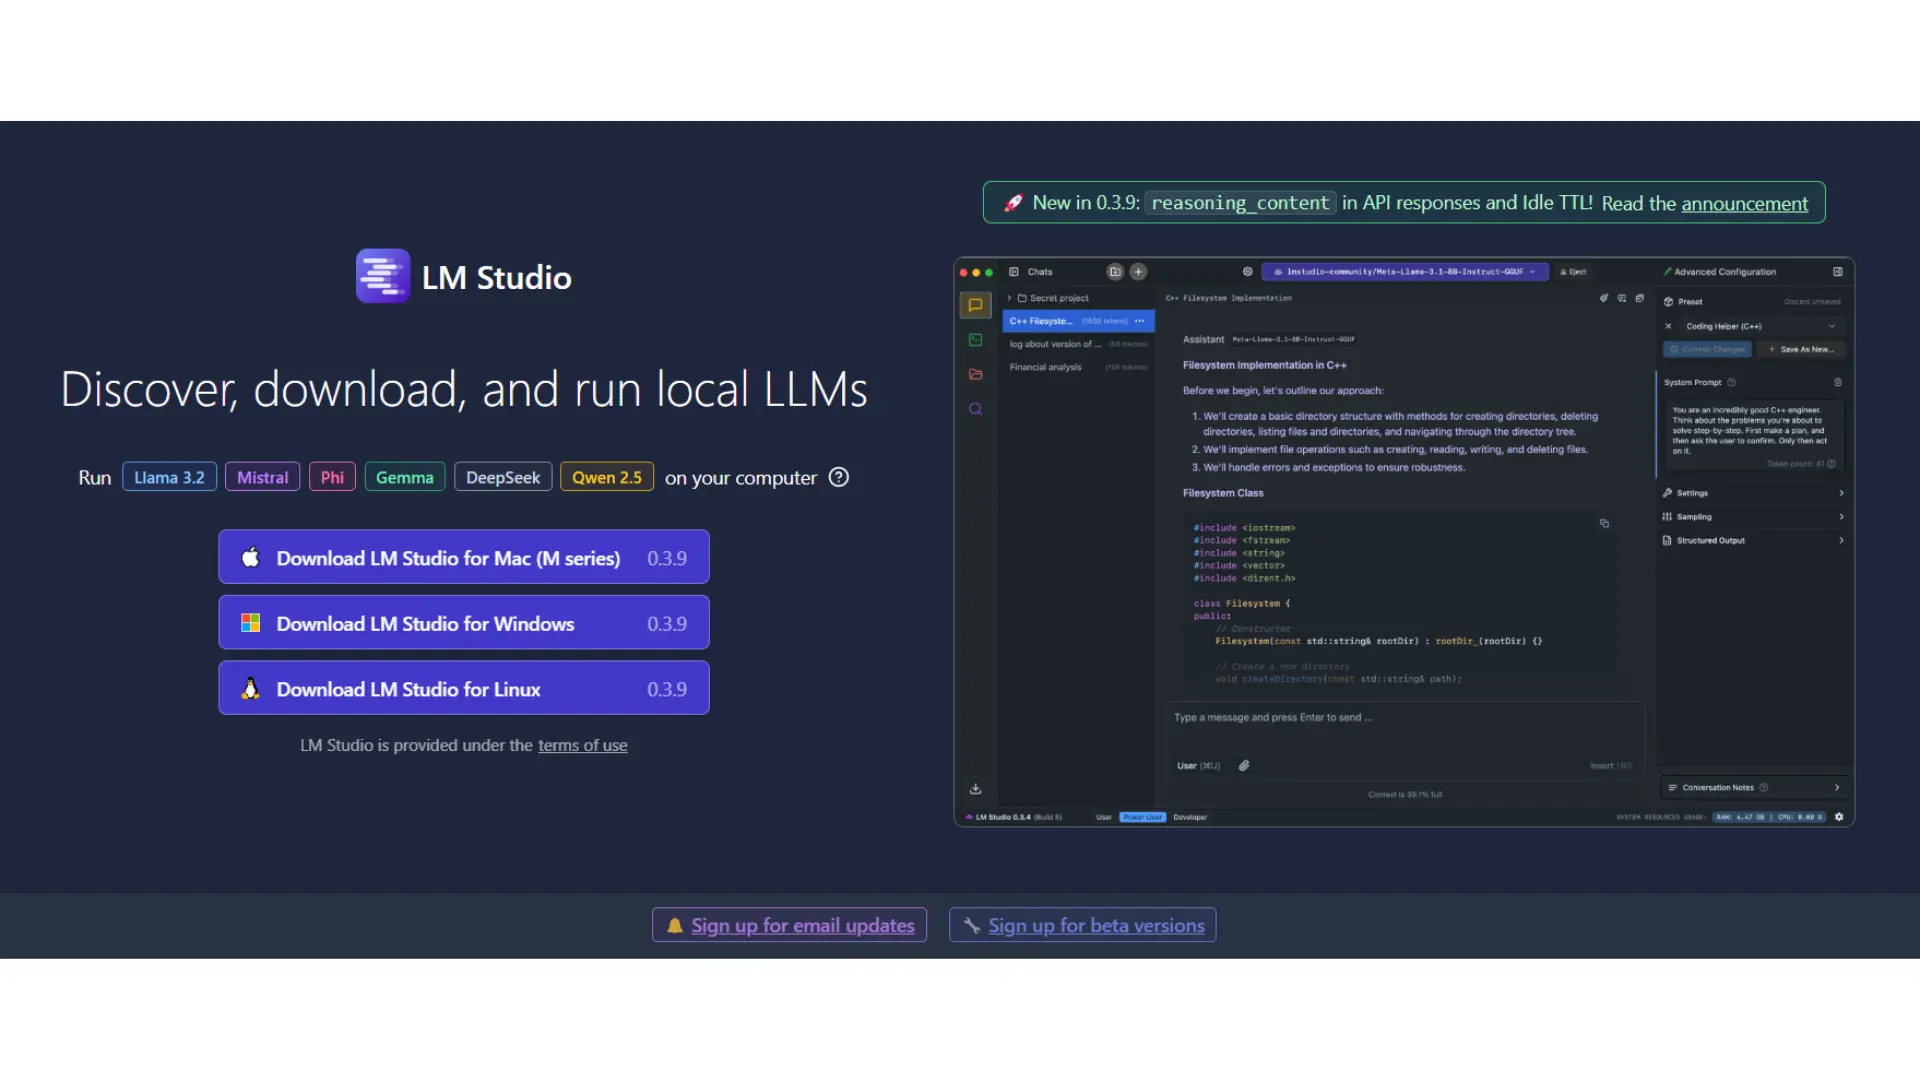This screenshot has height=1080, width=1920.
Task: Toggle the right panel icon next to Advanced Configuration
Action: tap(1838, 272)
